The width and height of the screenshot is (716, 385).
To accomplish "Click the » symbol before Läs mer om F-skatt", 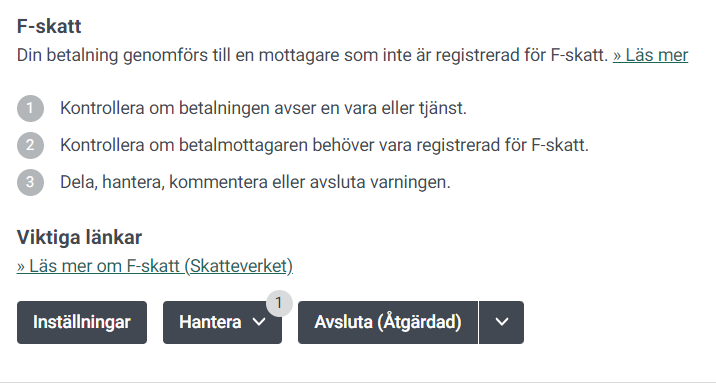I will [21, 266].
